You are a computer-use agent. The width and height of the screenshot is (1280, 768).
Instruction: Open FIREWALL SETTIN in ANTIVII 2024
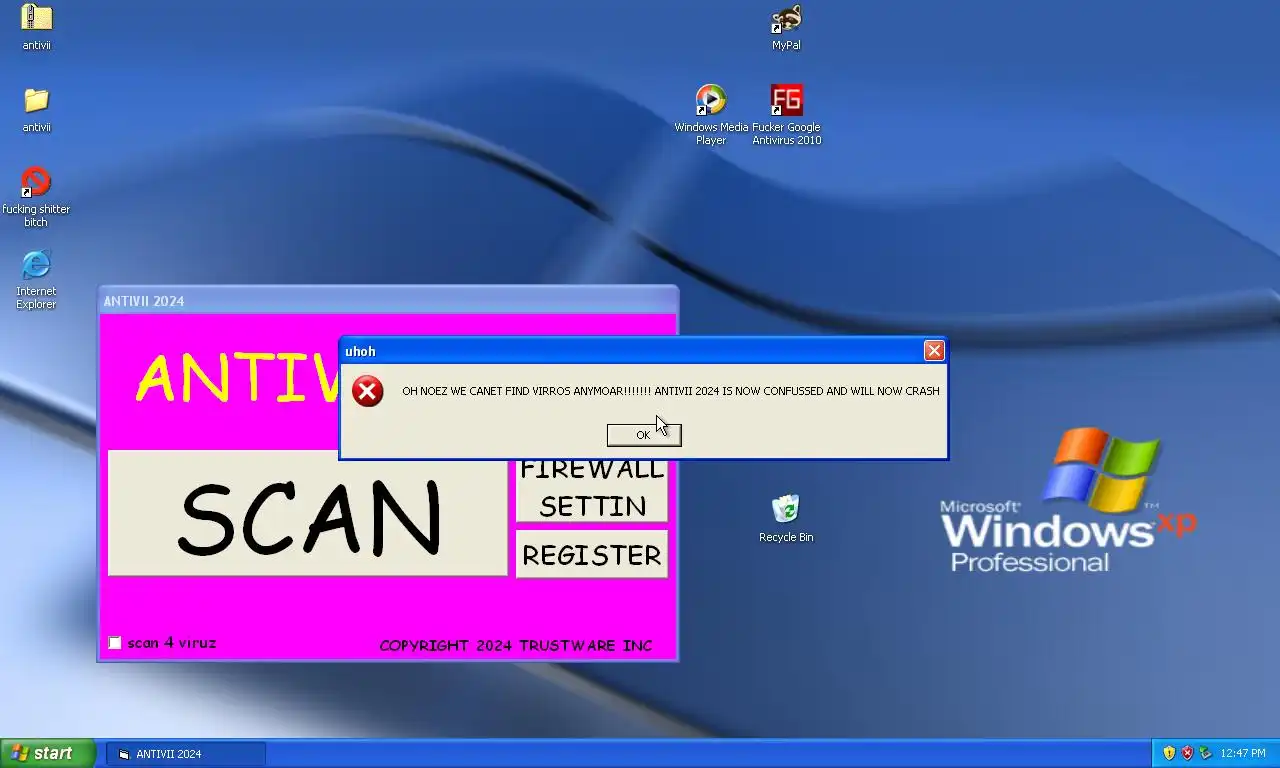[592, 490]
